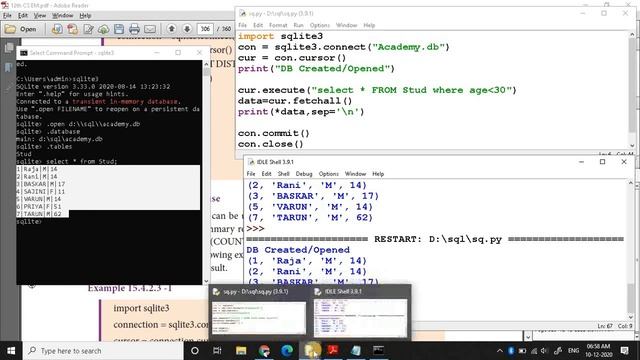640x360 pixels.
Task: Click 'import sqlite3' line in sq.py editor
Action: [280, 36]
